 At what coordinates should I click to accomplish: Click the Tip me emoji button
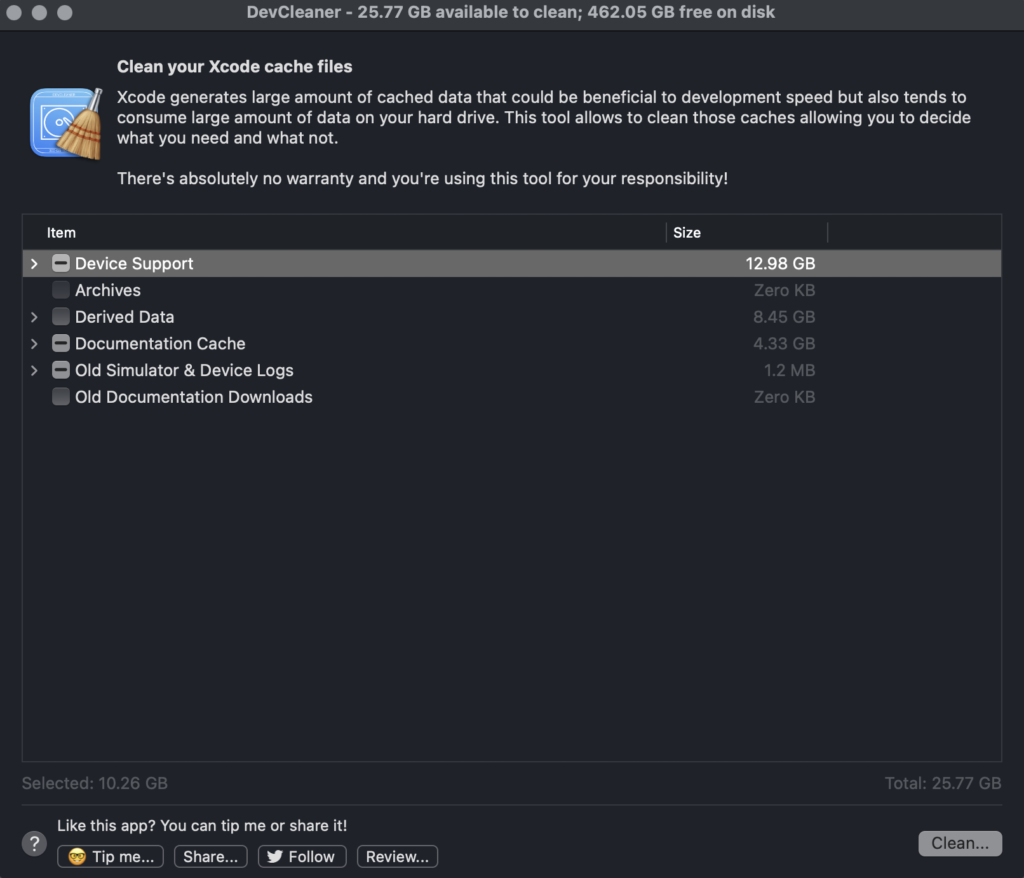pos(111,856)
